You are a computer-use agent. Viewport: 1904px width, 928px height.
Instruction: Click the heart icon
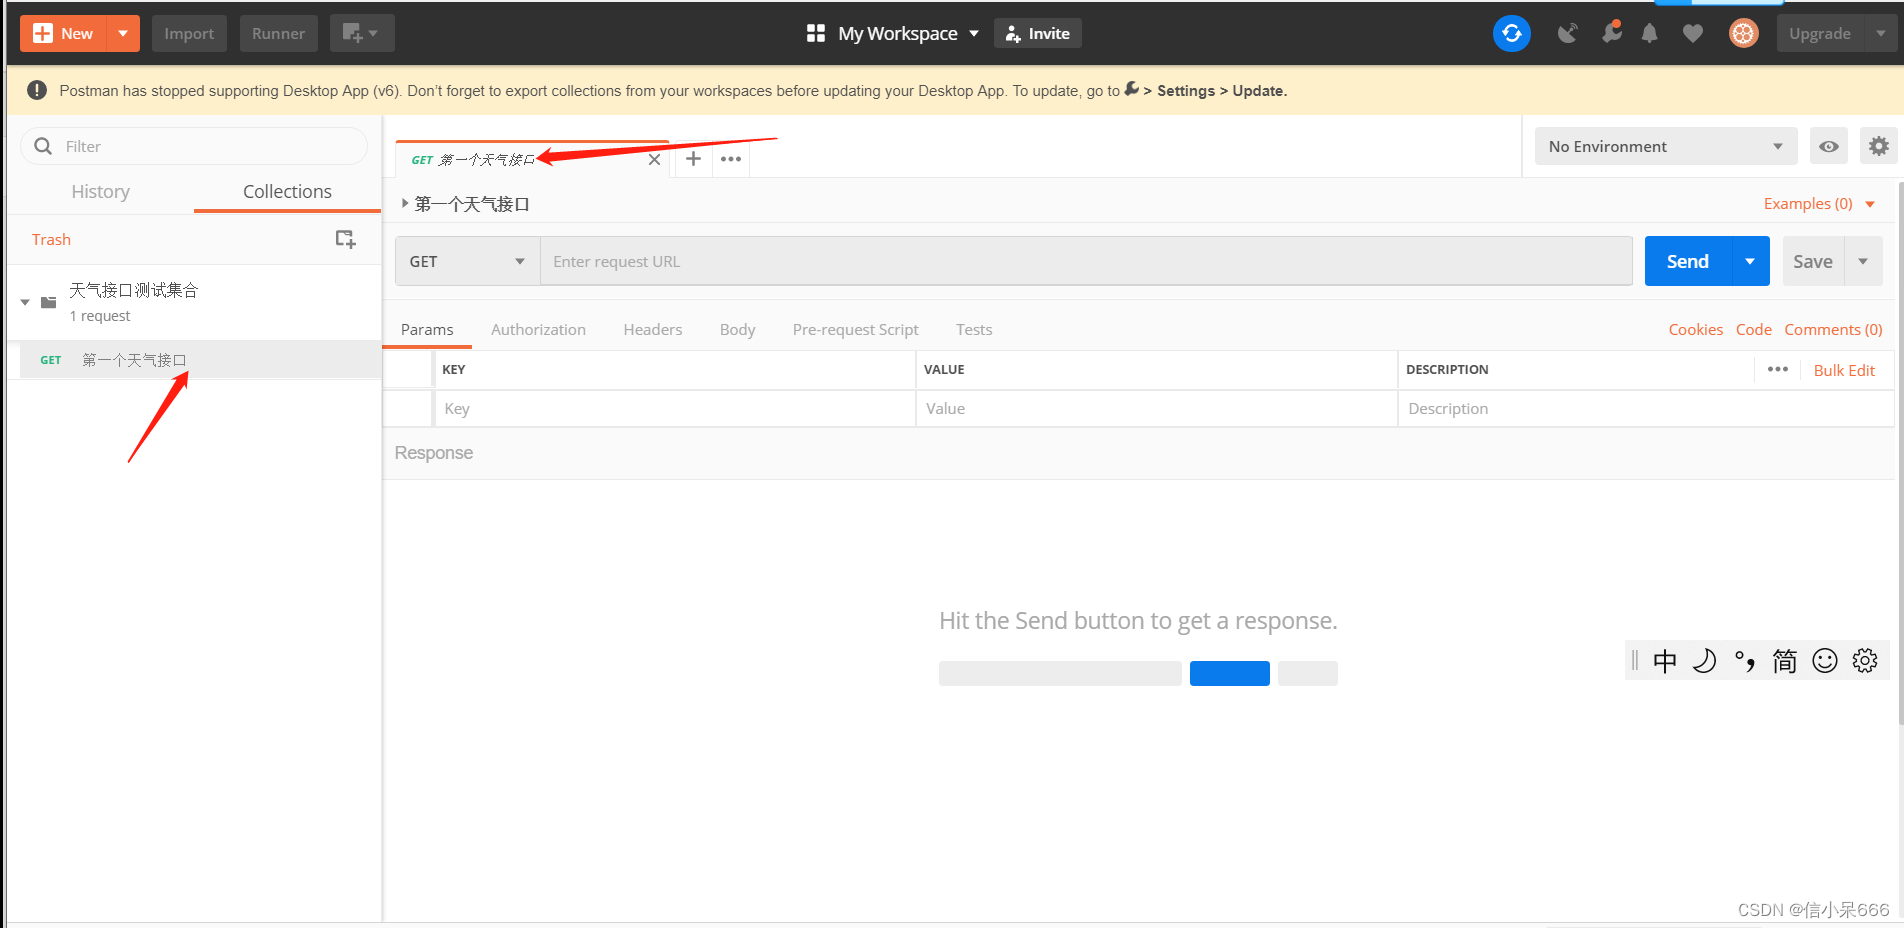pyautogui.click(x=1692, y=33)
